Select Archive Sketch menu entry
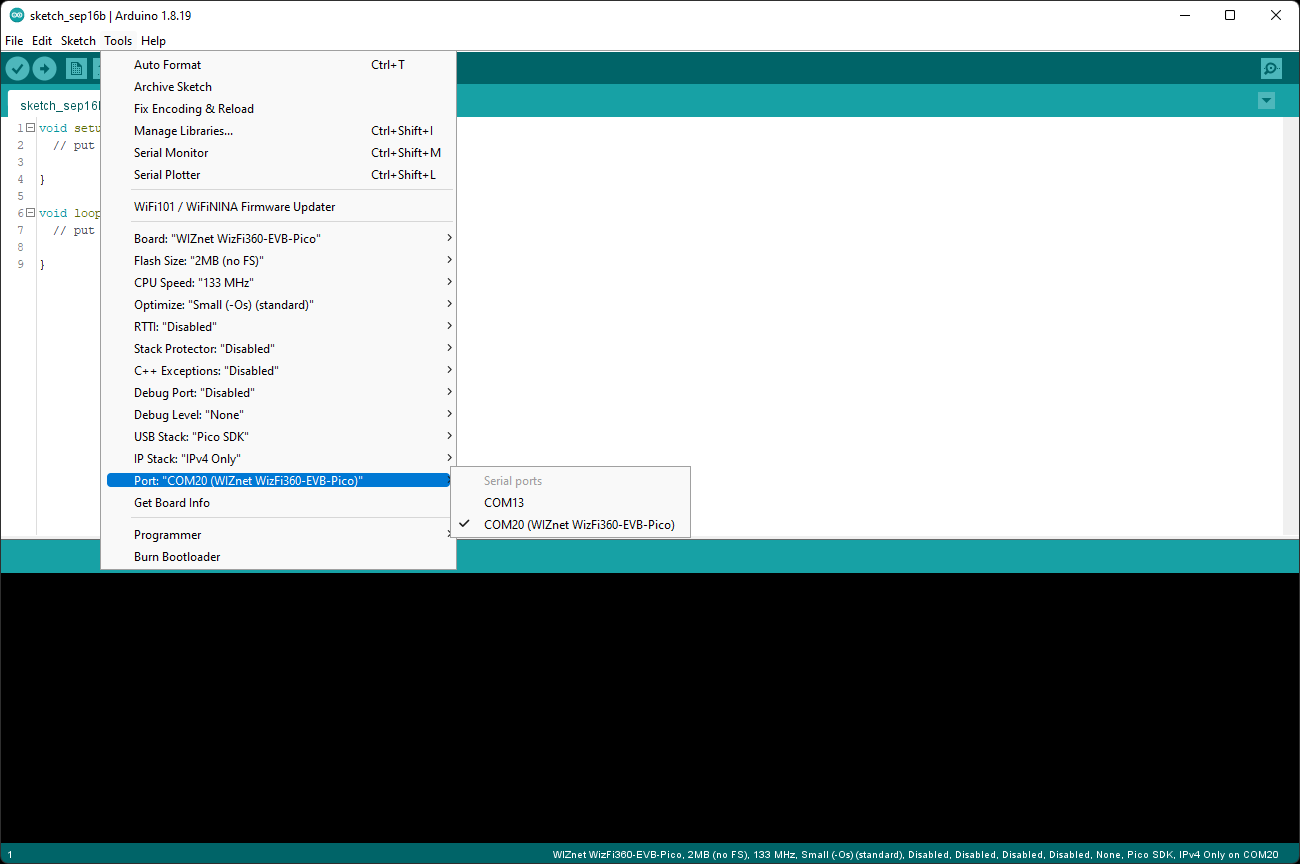The height and width of the screenshot is (864, 1300). click(279, 87)
